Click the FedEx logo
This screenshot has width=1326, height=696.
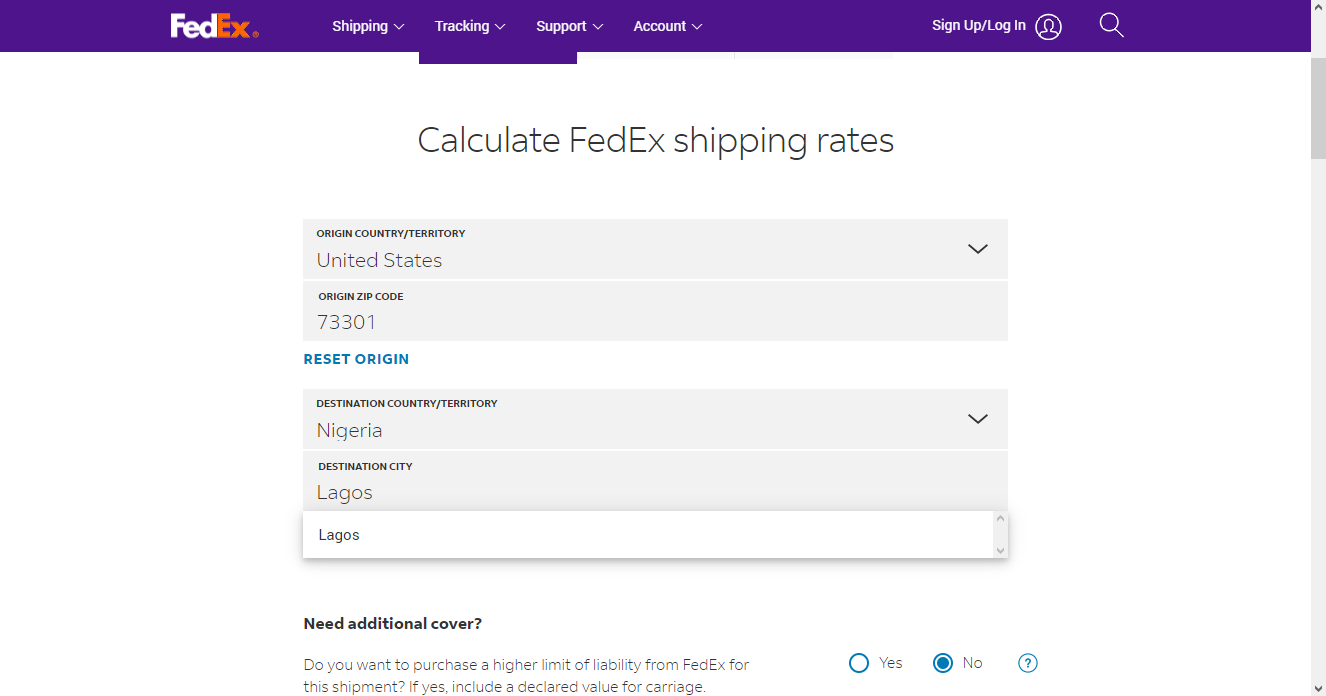[x=214, y=26]
